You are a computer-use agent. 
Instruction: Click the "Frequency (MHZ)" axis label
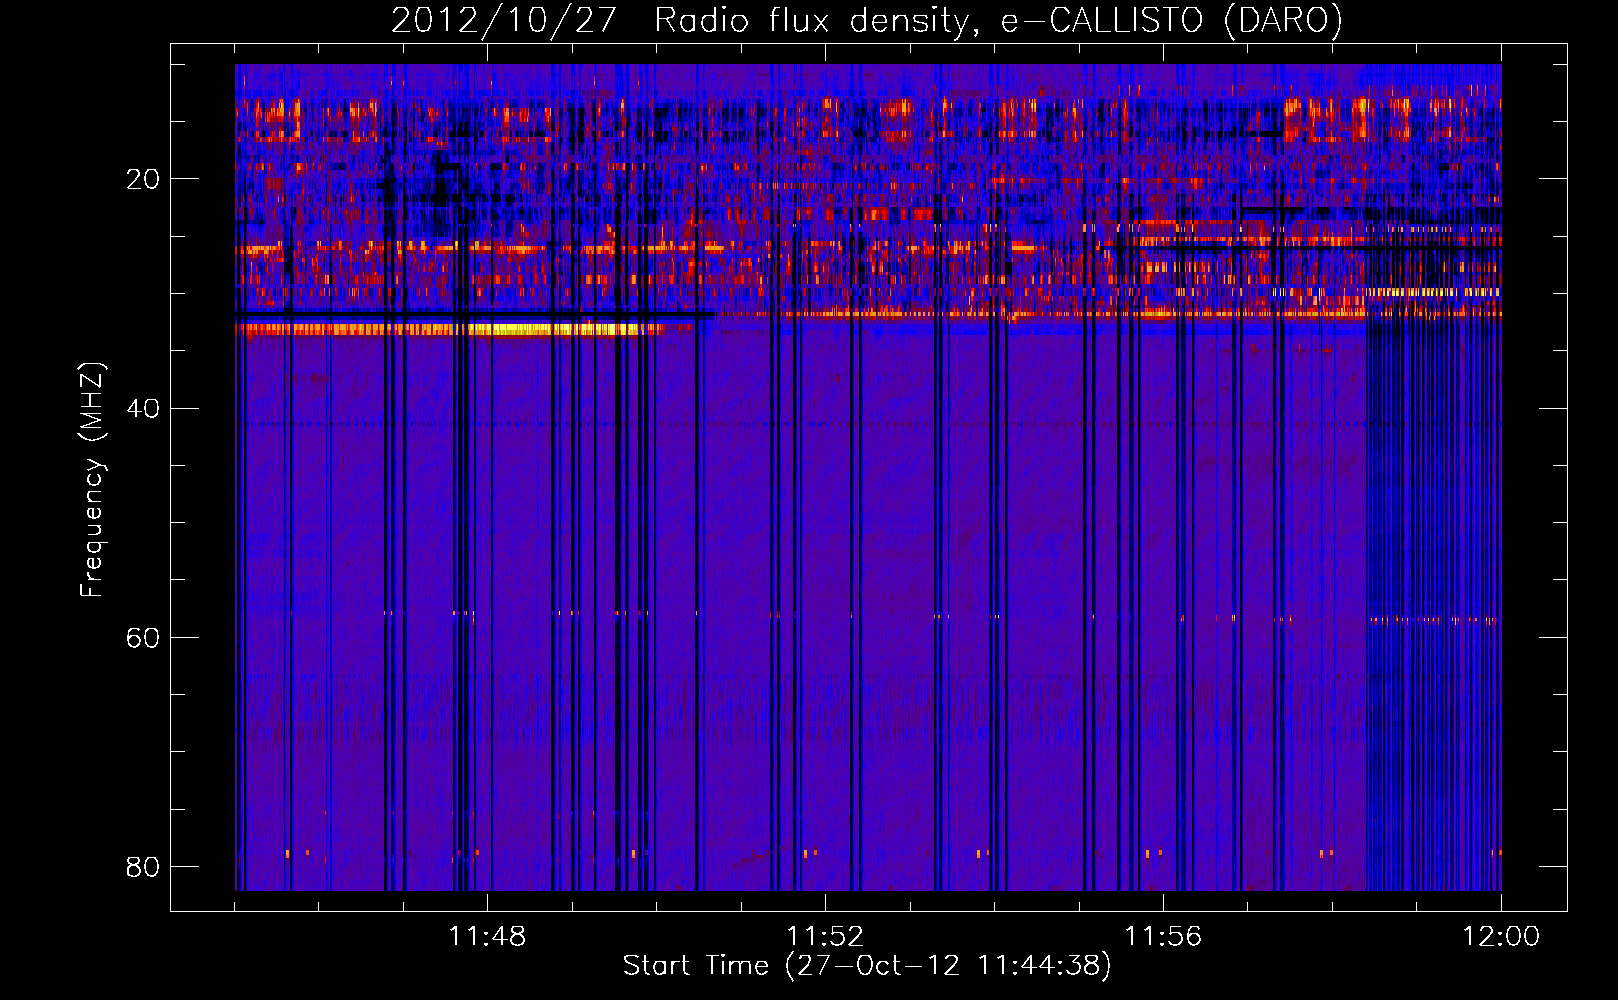coord(91,480)
